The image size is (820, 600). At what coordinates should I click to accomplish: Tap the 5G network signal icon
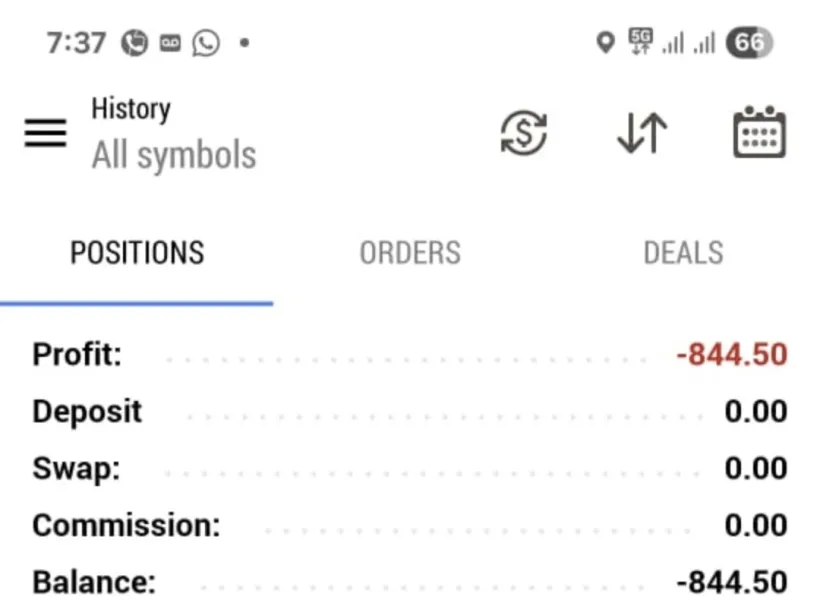coord(640,42)
